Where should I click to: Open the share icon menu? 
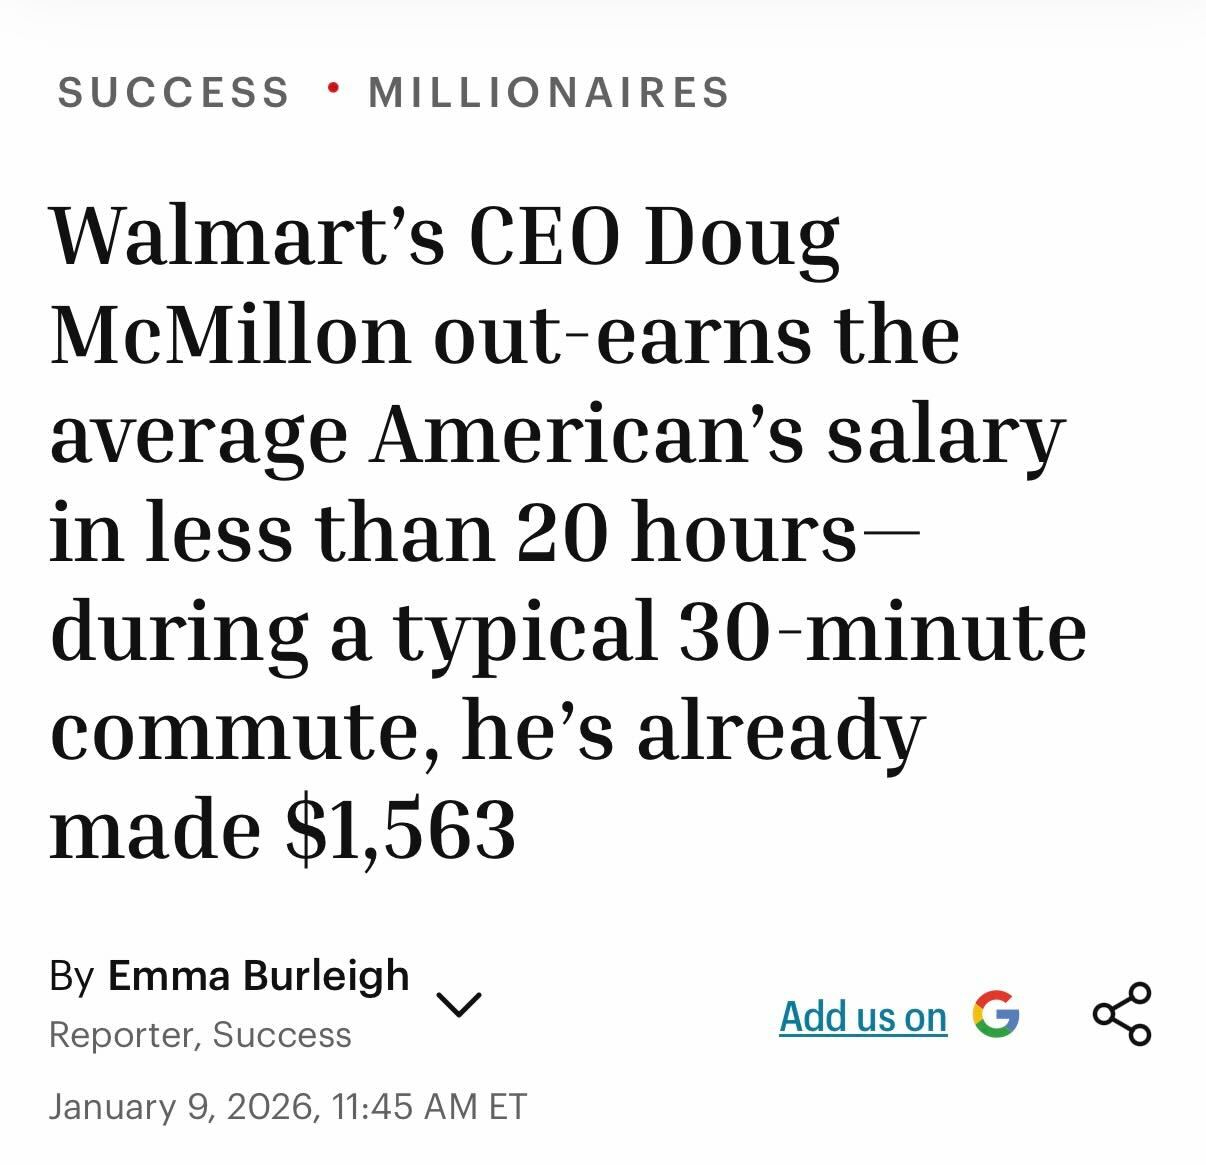(1122, 1014)
